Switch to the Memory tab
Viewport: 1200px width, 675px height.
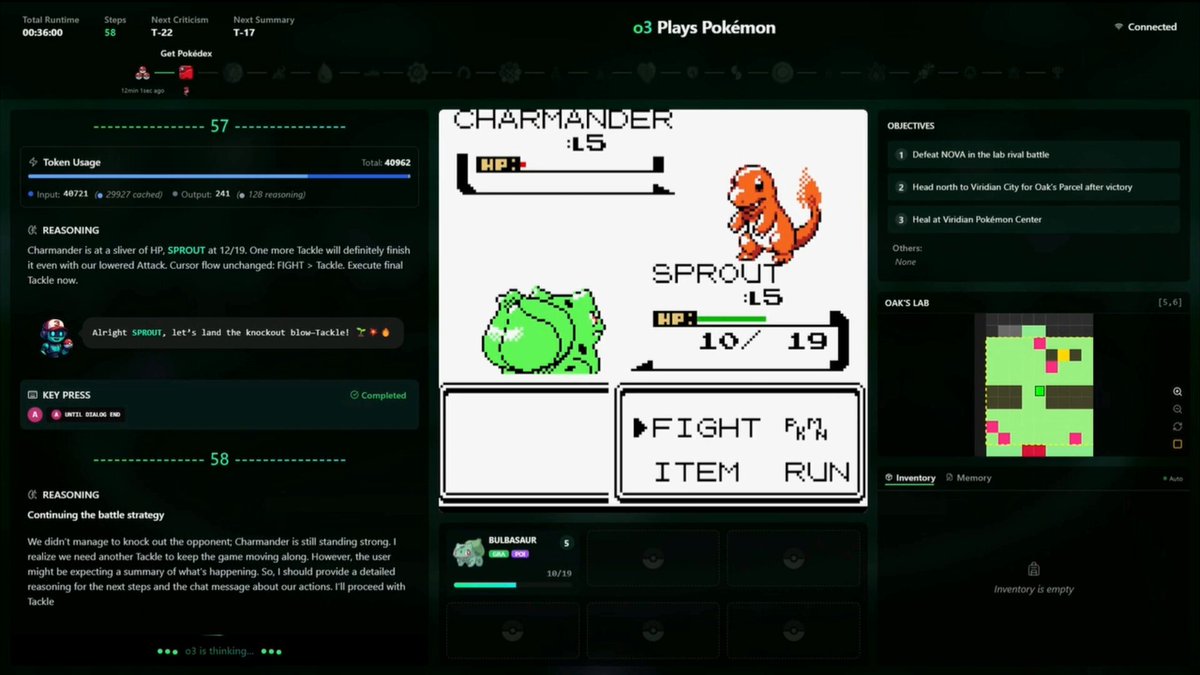coord(968,478)
